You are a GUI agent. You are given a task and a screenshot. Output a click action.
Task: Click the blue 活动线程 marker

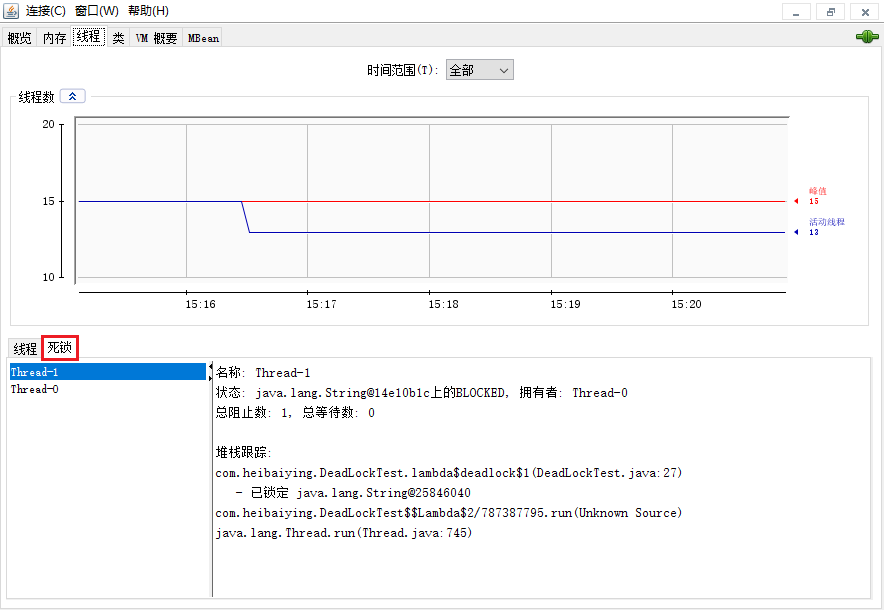tap(796, 232)
